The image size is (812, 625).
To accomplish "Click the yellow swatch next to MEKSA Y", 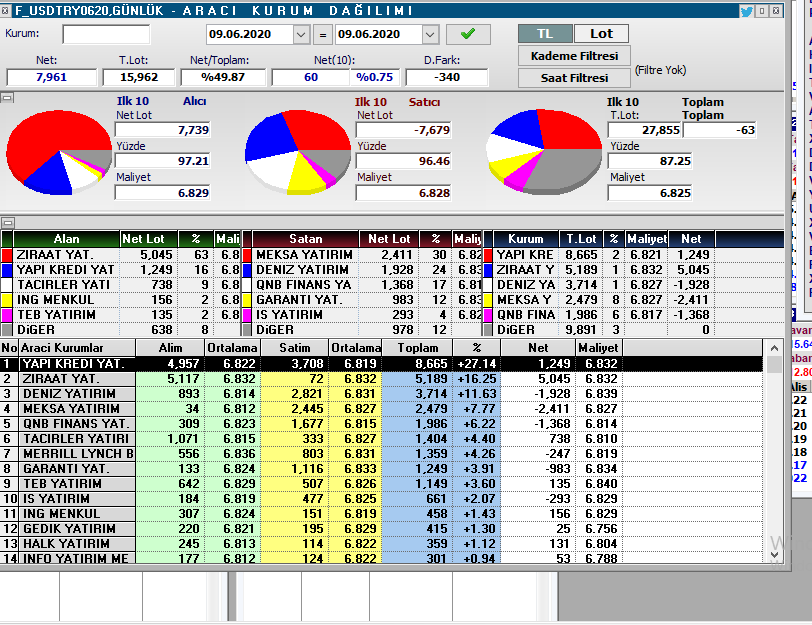I will [x=487, y=300].
